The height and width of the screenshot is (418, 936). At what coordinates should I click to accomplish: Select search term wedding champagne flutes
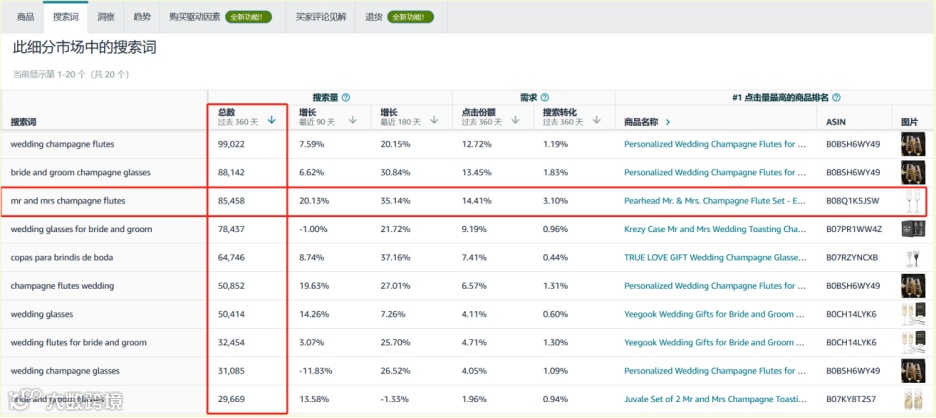click(x=62, y=144)
